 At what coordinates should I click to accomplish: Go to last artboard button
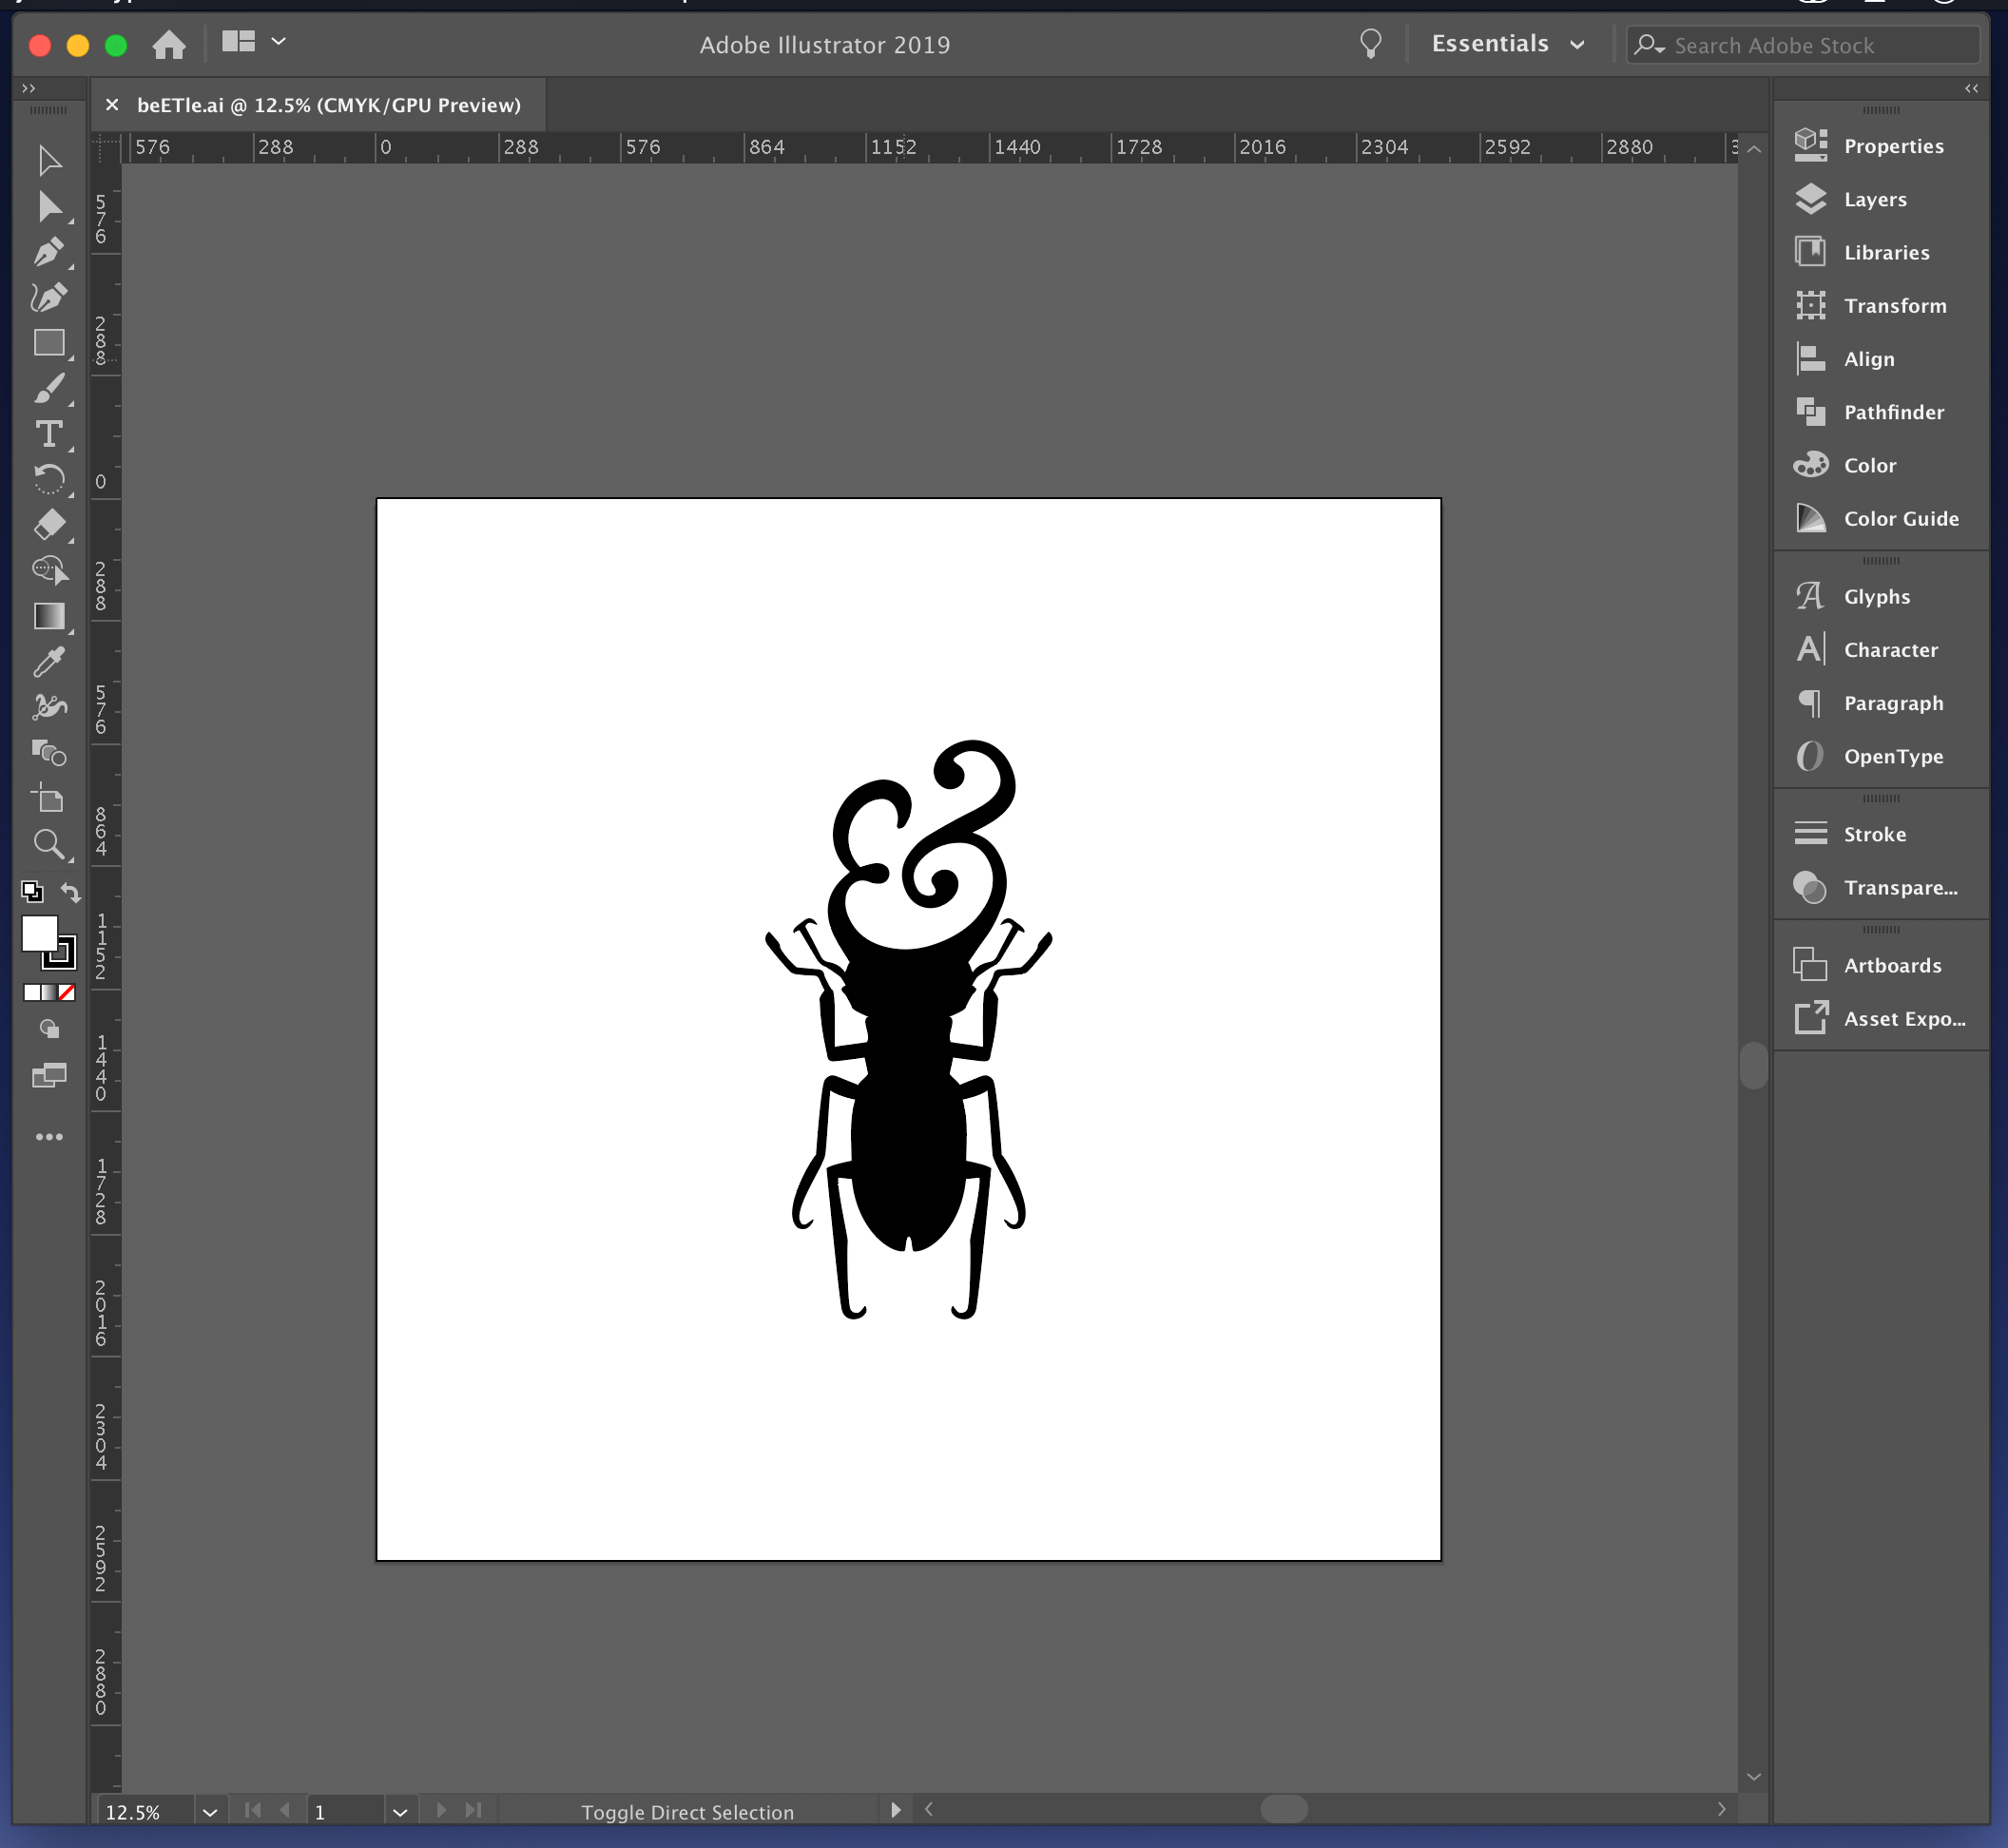click(474, 1810)
